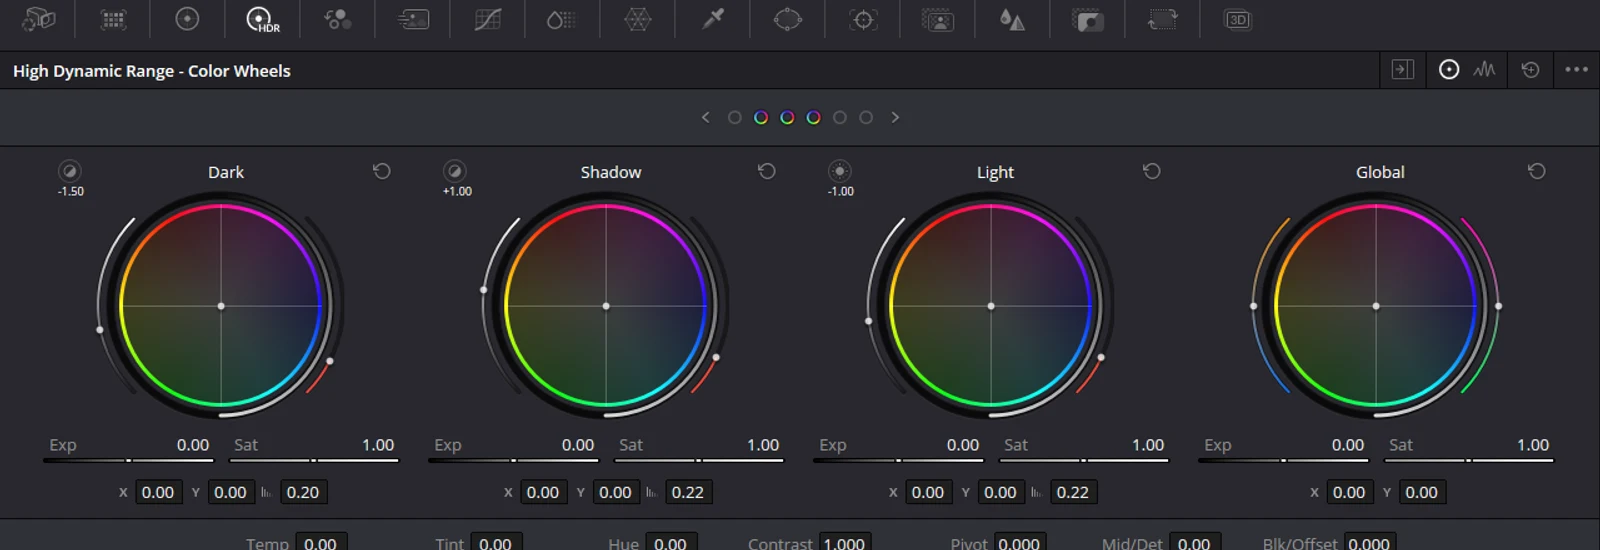This screenshot has height=550, width=1600.
Task: Select the second wheel bank dot
Action: (x=761, y=117)
